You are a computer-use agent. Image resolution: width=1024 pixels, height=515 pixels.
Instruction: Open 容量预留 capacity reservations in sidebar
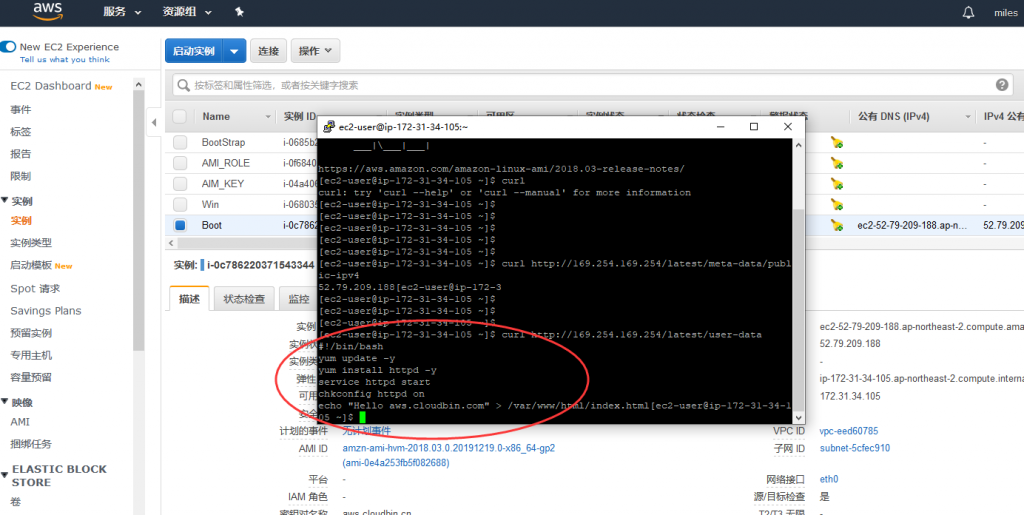coord(31,377)
